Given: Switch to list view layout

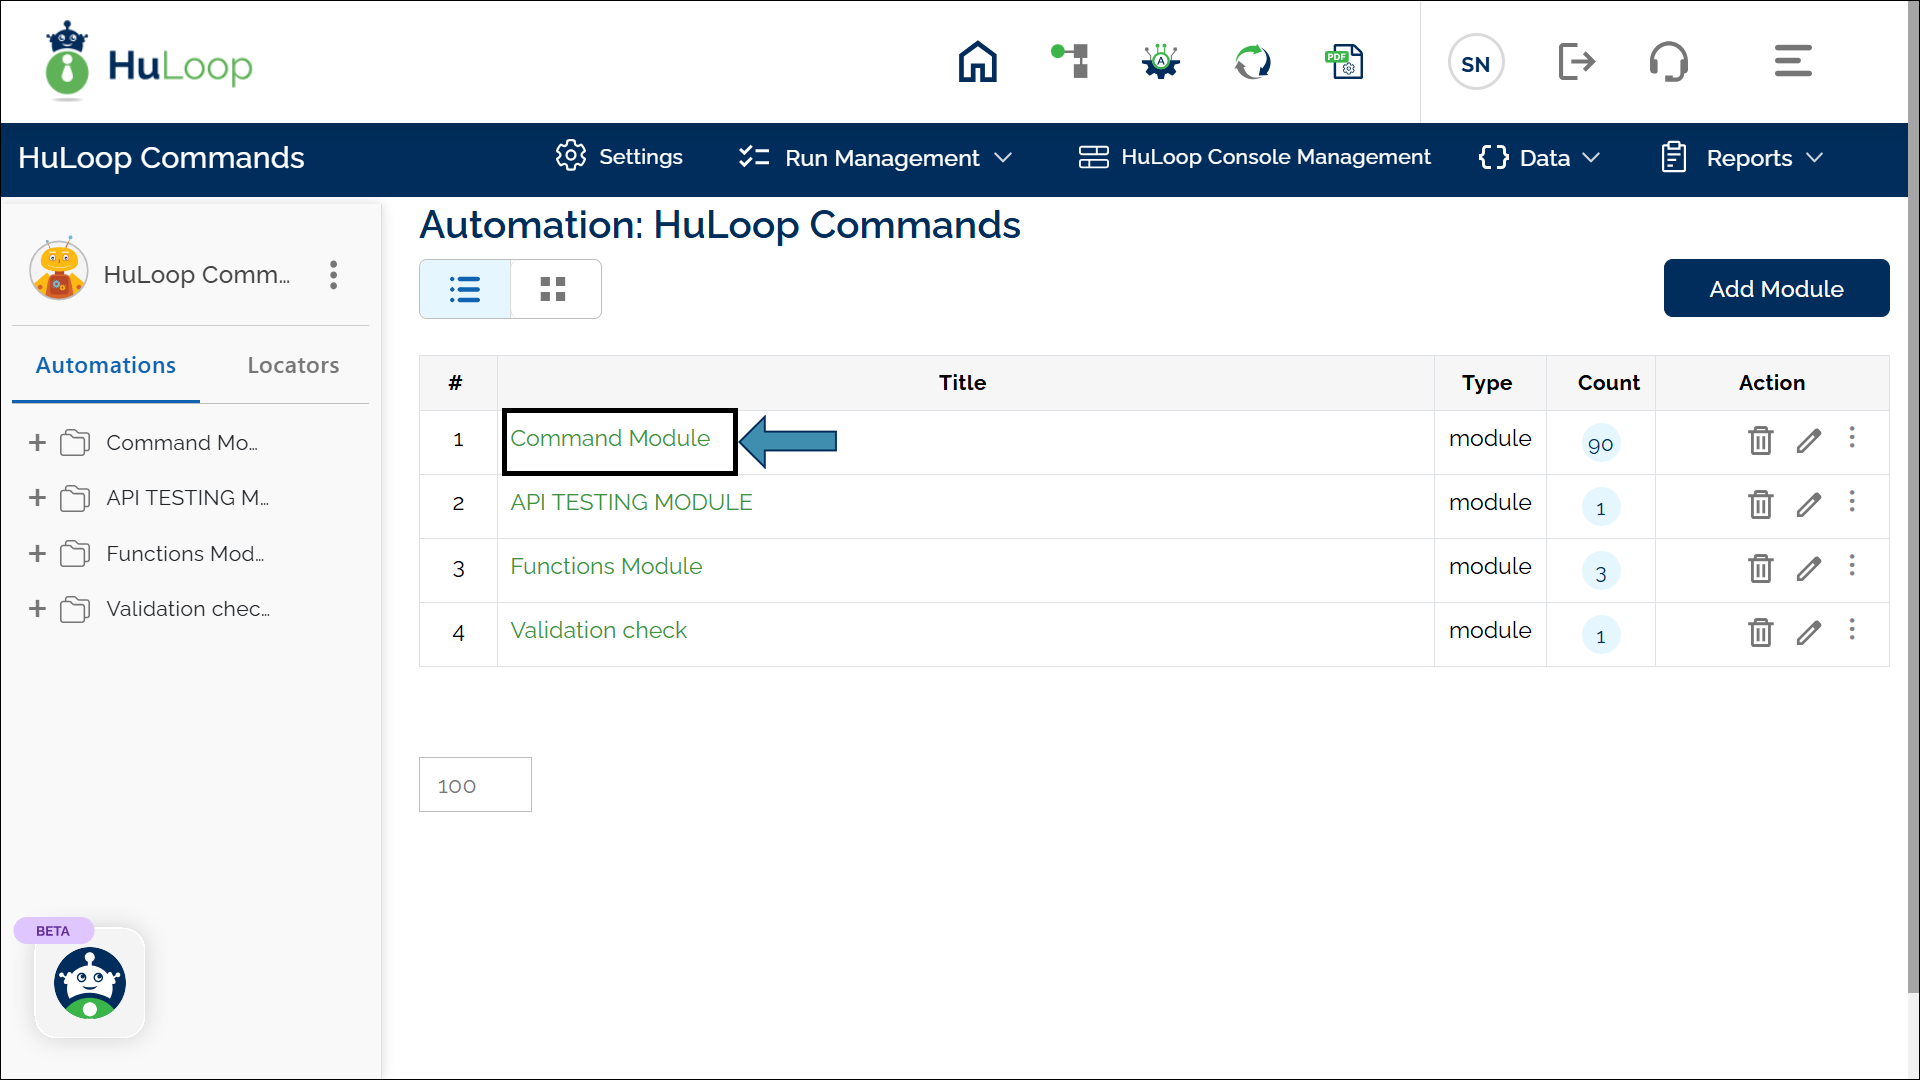Looking at the screenshot, I should [x=465, y=289].
